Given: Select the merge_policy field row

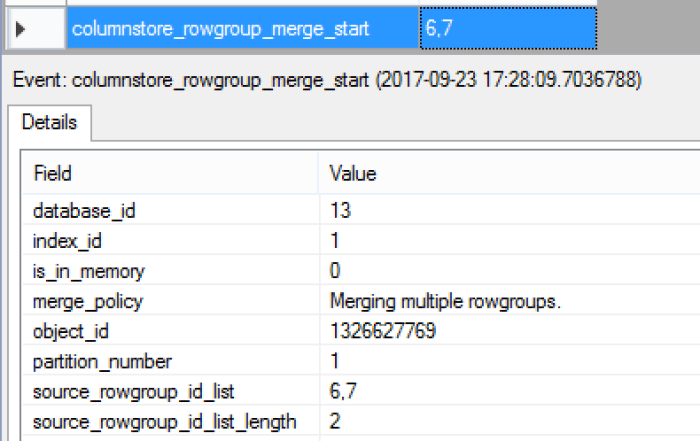Looking at the screenshot, I should [86, 301].
